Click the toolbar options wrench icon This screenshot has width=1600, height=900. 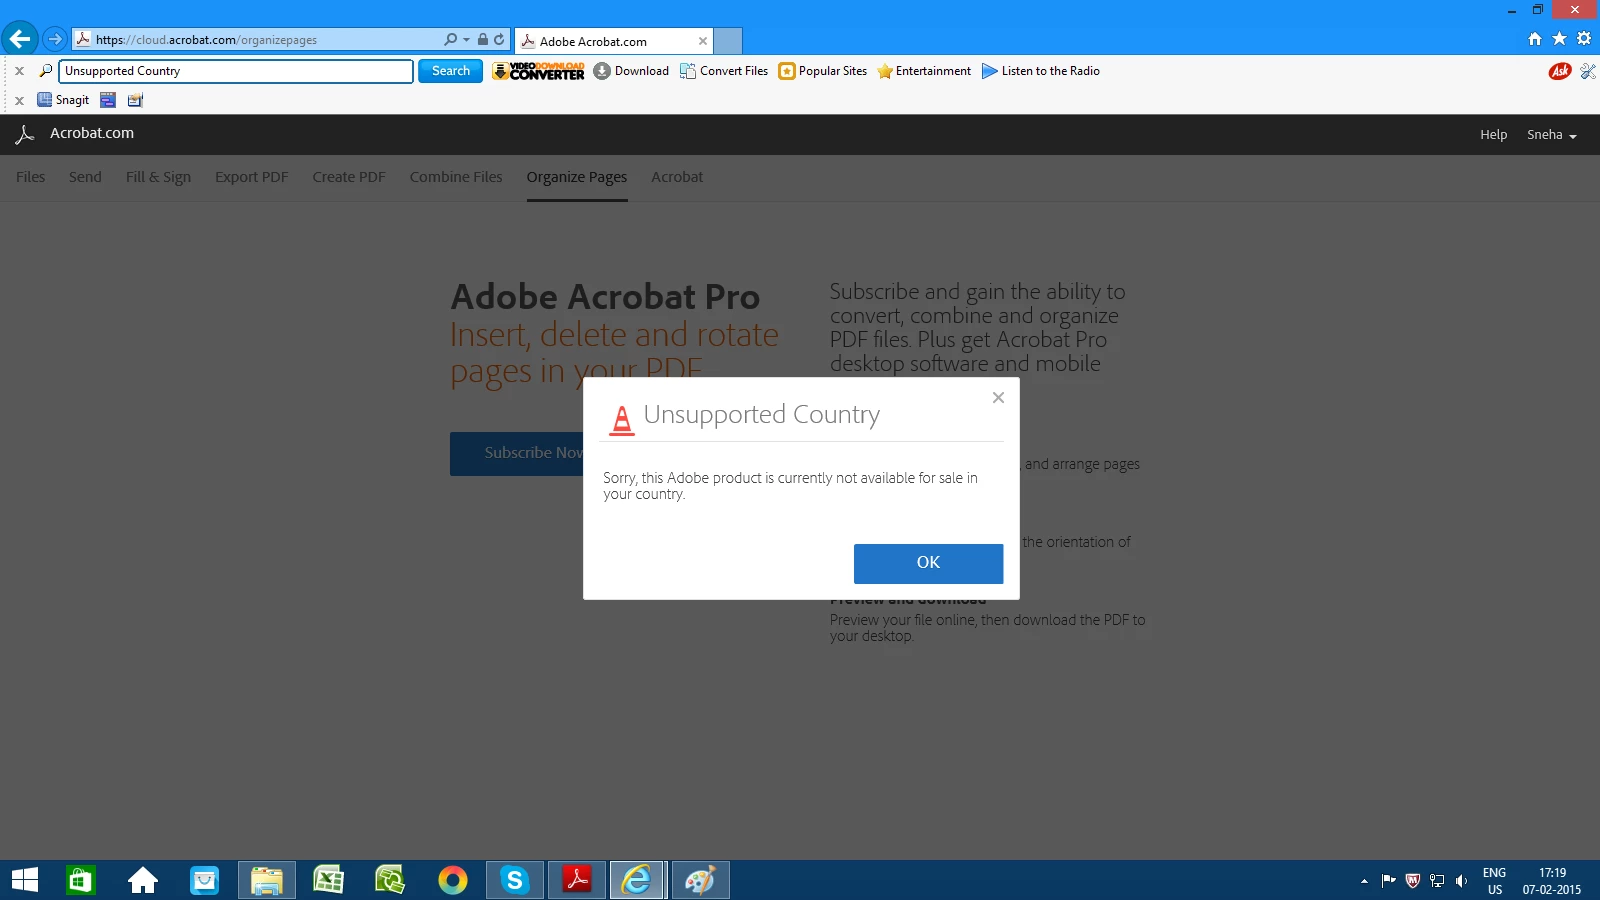pyautogui.click(x=1588, y=71)
